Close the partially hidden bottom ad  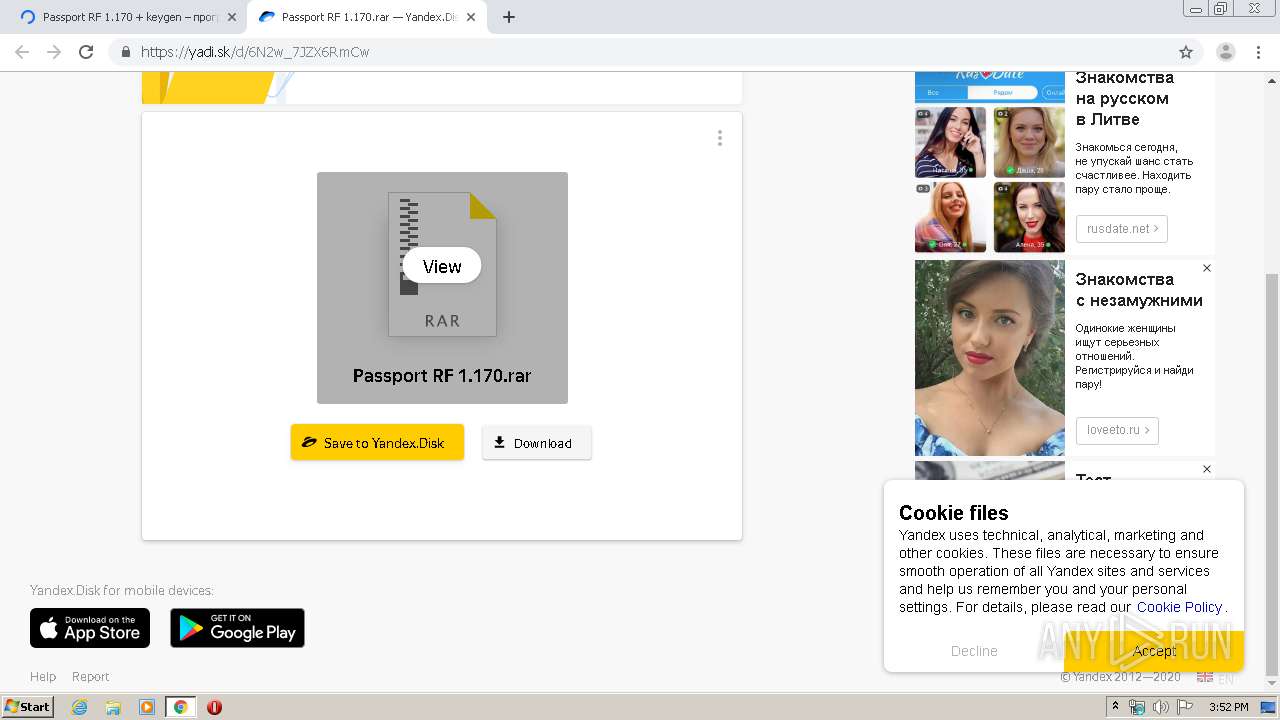point(1207,469)
